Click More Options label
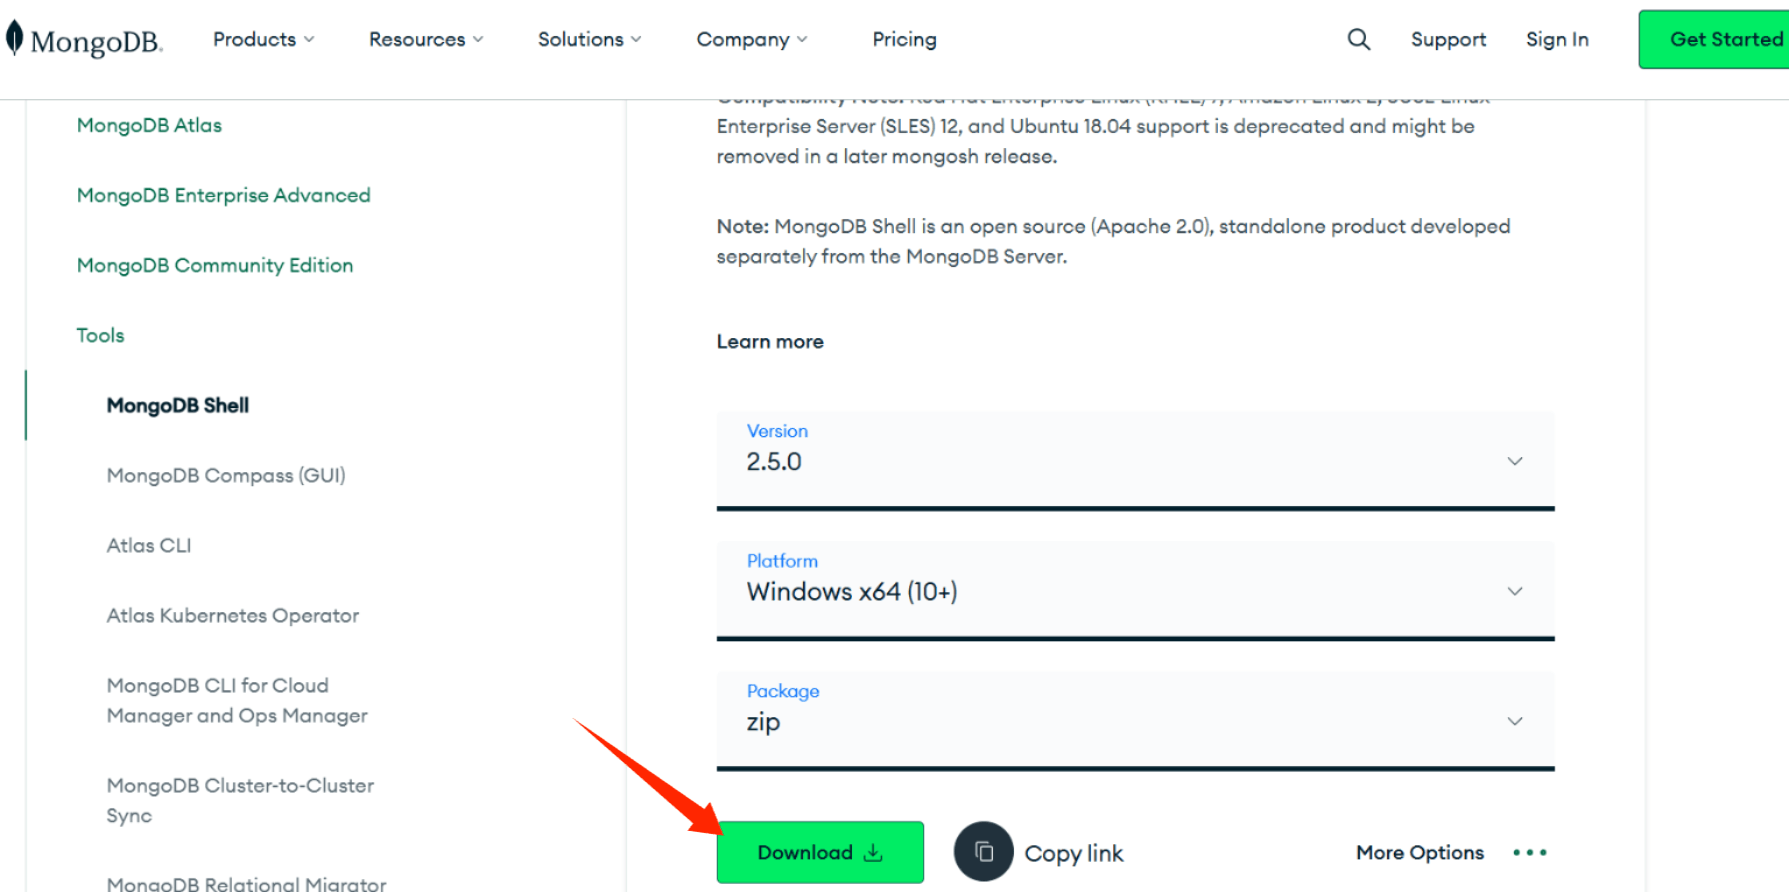The width and height of the screenshot is (1789, 892). [1420, 852]
